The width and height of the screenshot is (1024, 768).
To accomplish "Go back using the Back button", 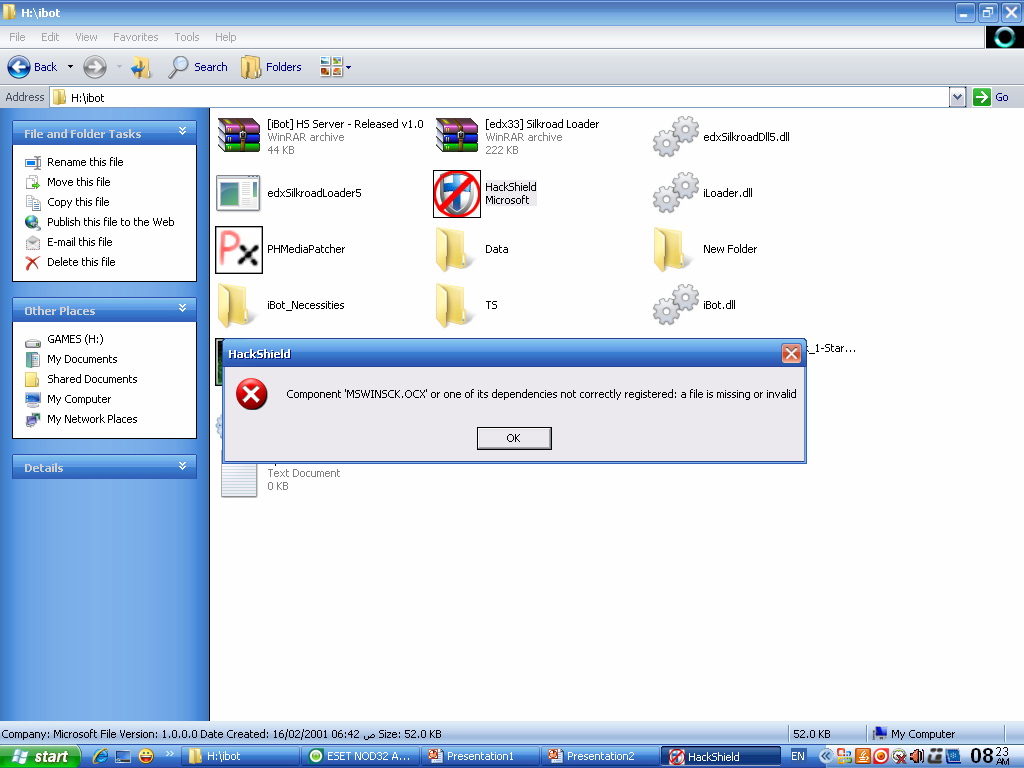I will pos(32,67).
